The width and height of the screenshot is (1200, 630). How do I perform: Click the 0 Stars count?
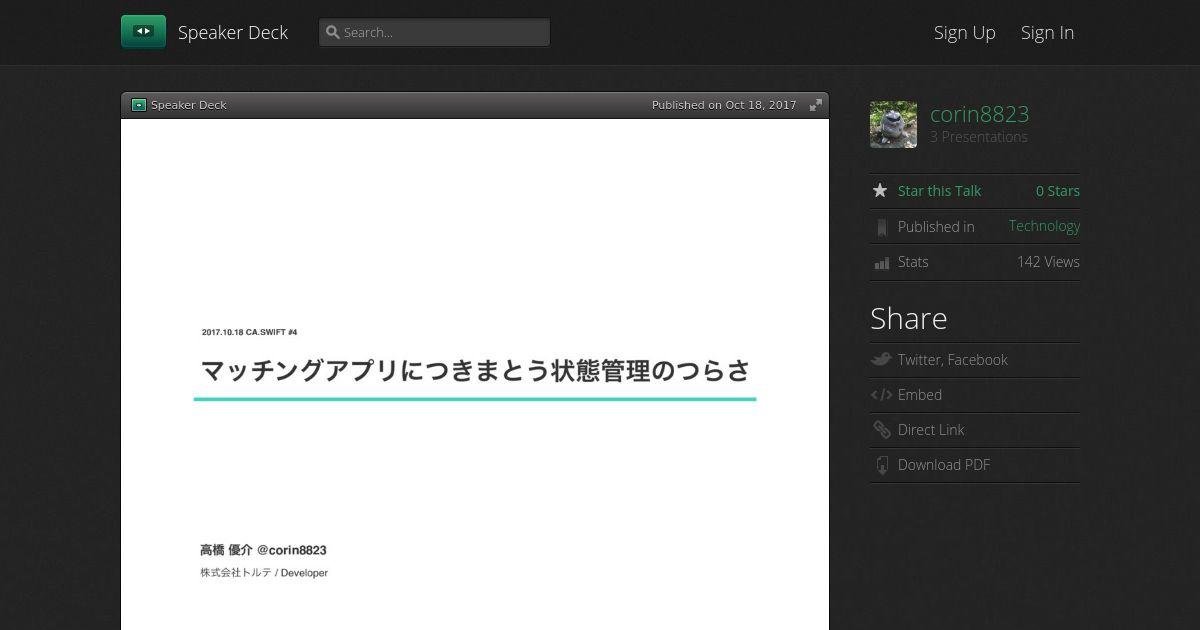coord(1058,191)
